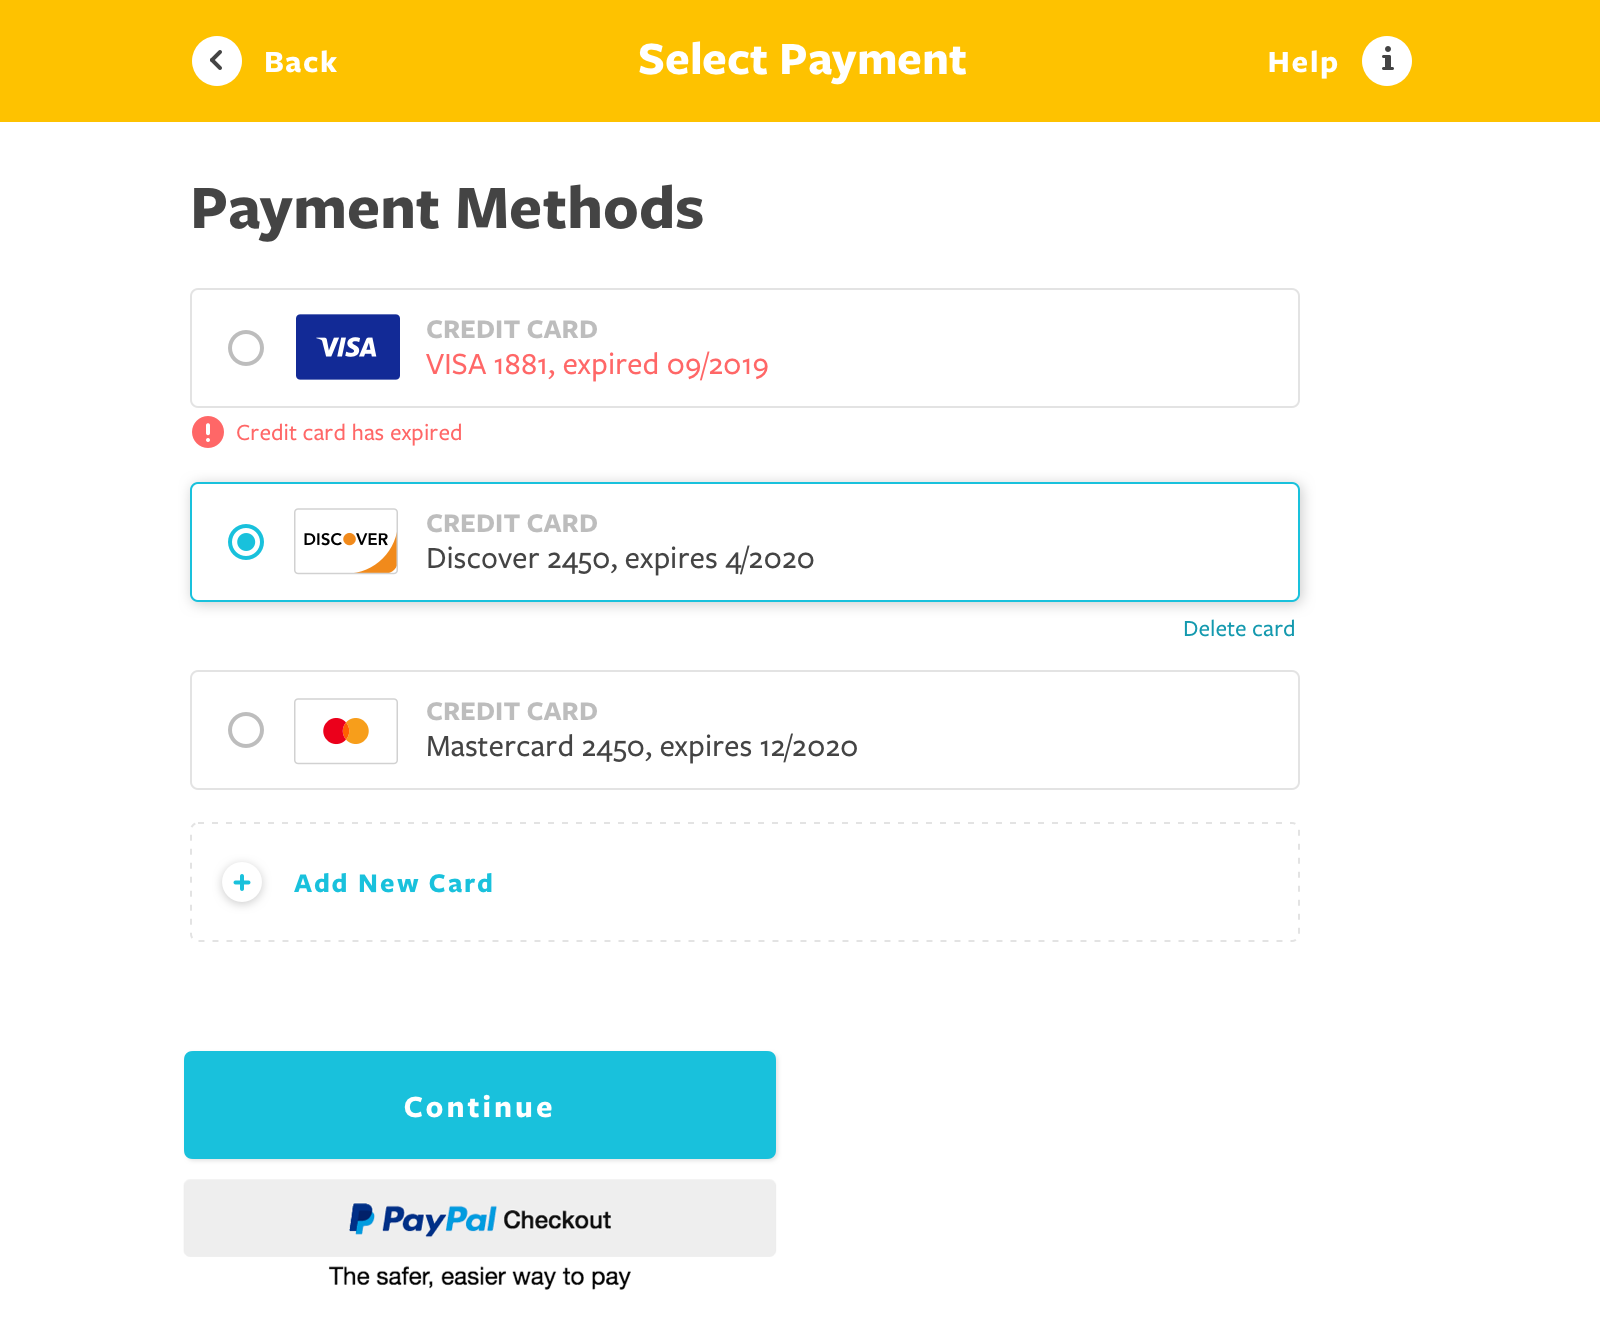1600x1334 pixels.
Task: Click the red expired warning icon
Action: click(208, 432)
